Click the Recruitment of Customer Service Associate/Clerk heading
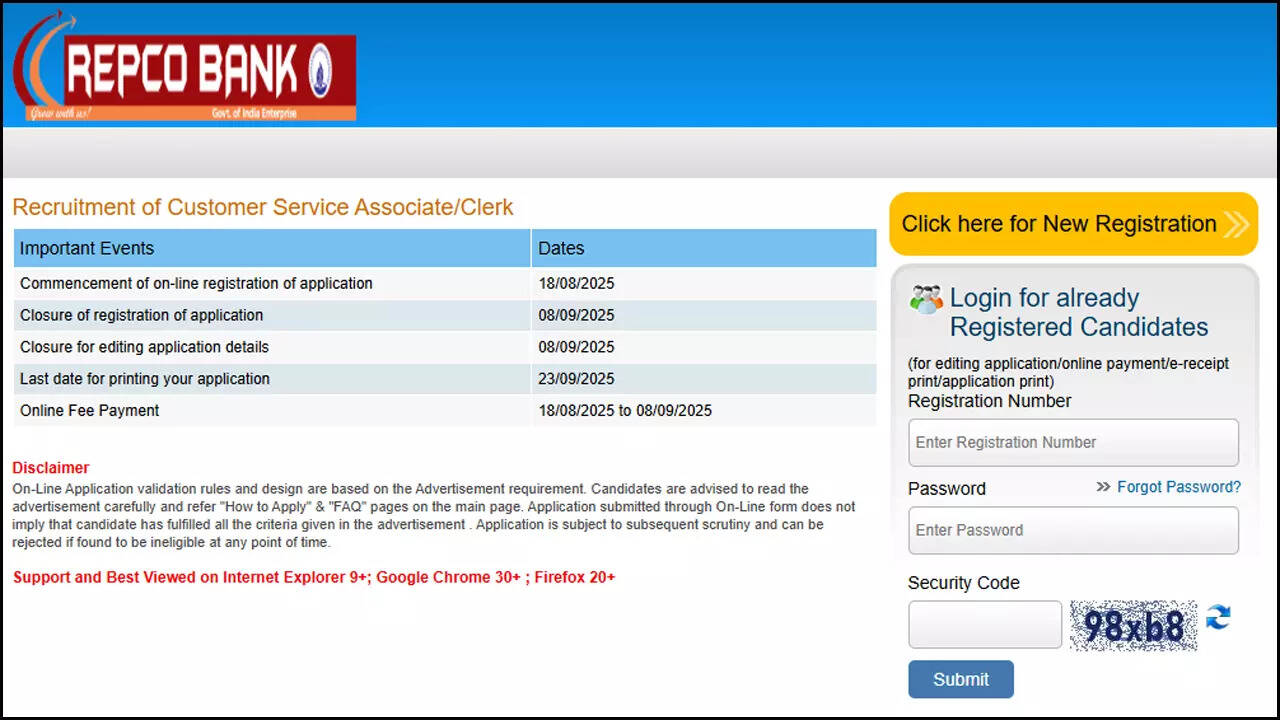Screen dimensions: 1280x720 point(263,207)
